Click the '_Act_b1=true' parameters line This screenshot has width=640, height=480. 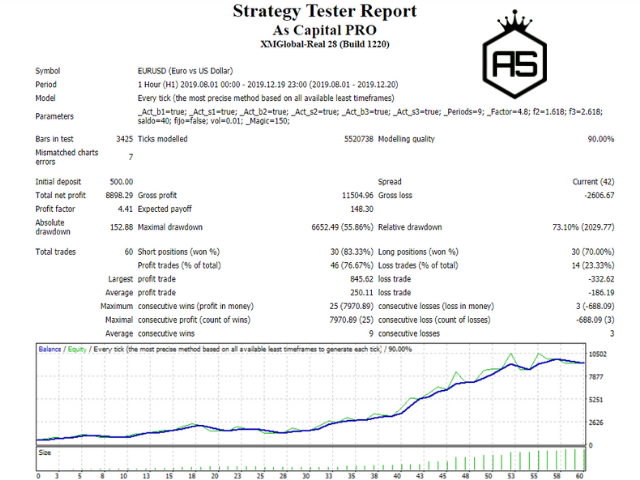[x=370, y=111]
